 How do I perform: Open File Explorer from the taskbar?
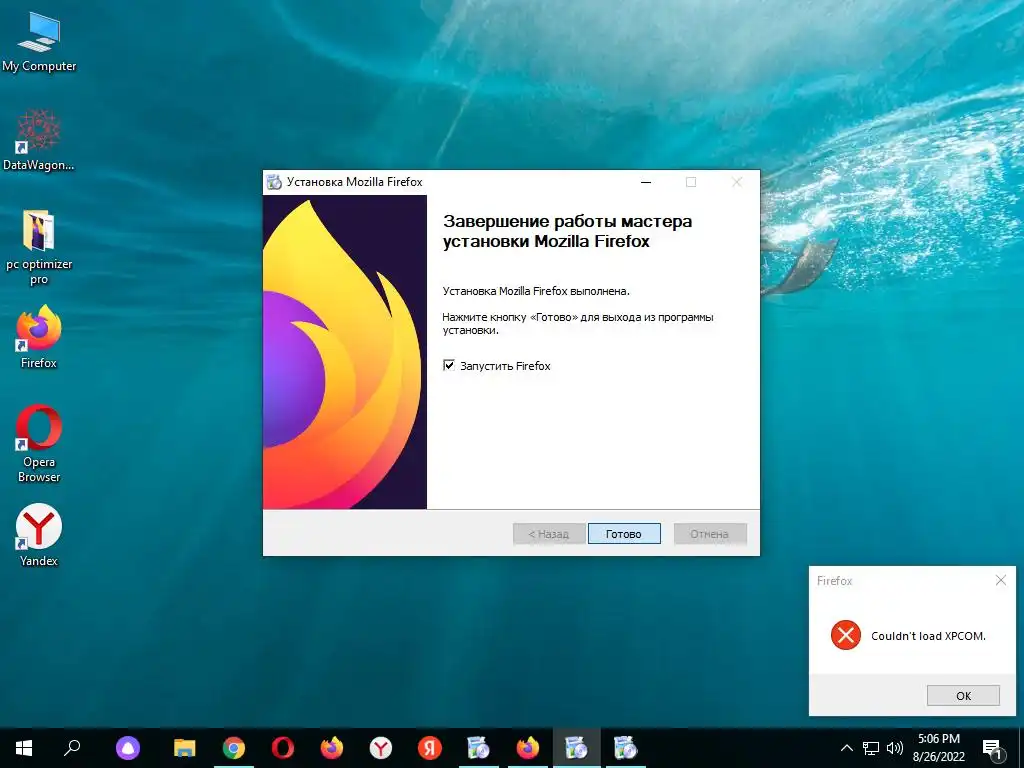tap(185, 748)
